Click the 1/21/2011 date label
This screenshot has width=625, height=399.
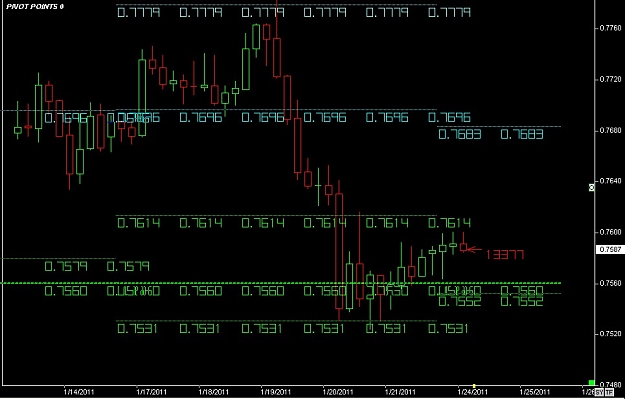pyautogui.click(x=401, y=393)
